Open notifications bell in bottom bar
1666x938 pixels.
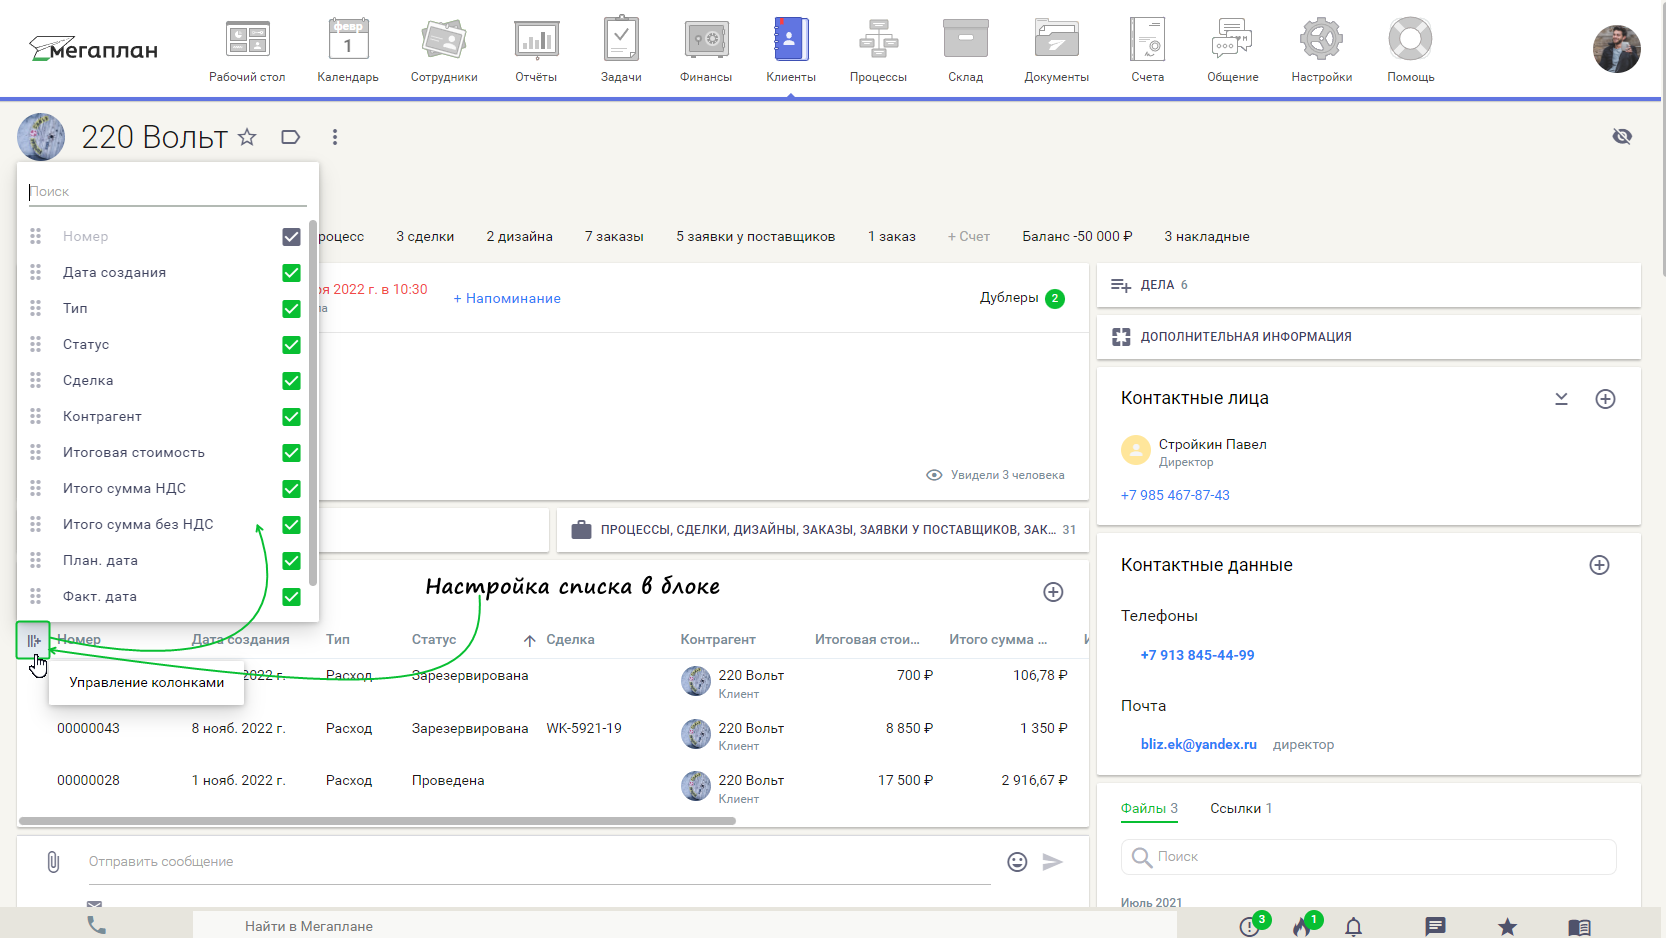1353,927
